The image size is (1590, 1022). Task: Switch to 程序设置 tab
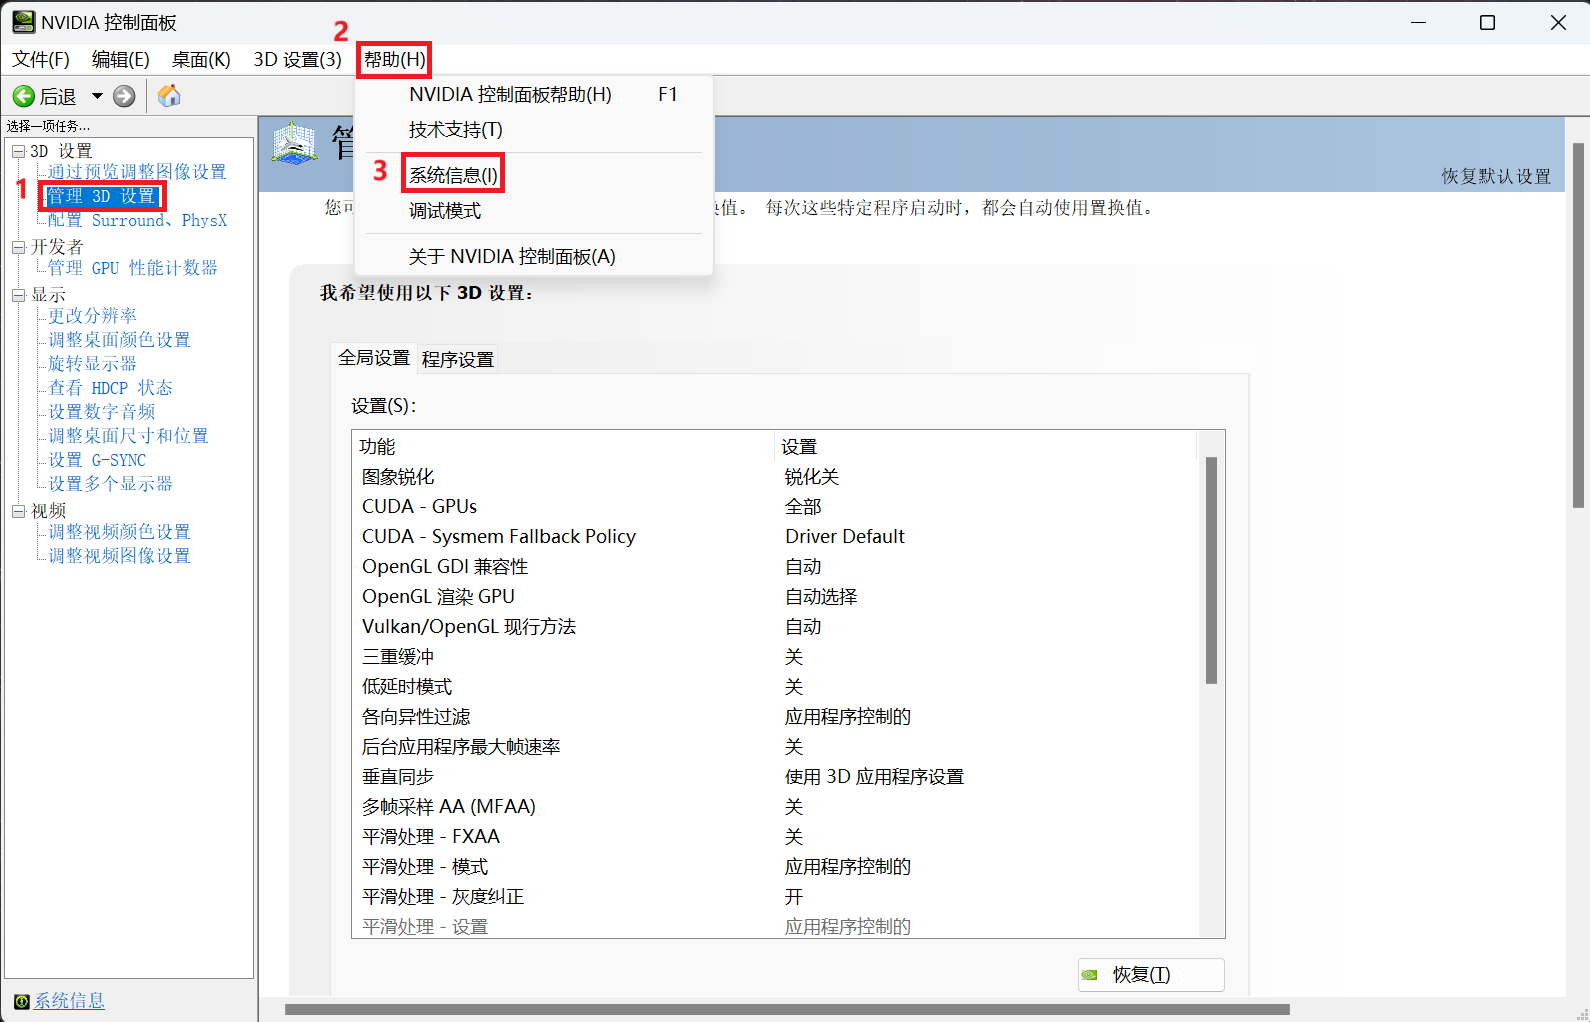[458, 360]
